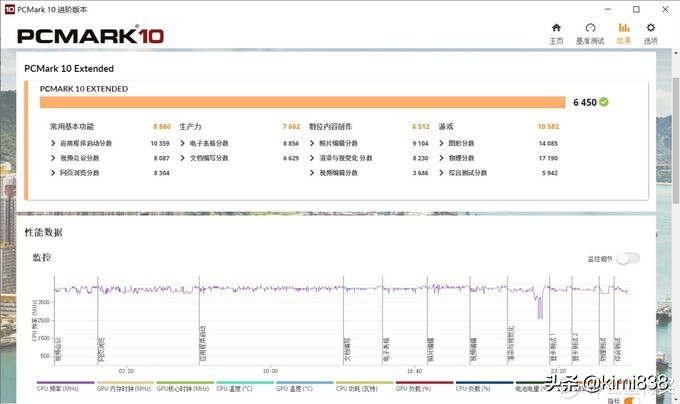This screenshot has width=680, height=404.
Task: Maximize the PCMark 10 window
Action: pos(636,9)
